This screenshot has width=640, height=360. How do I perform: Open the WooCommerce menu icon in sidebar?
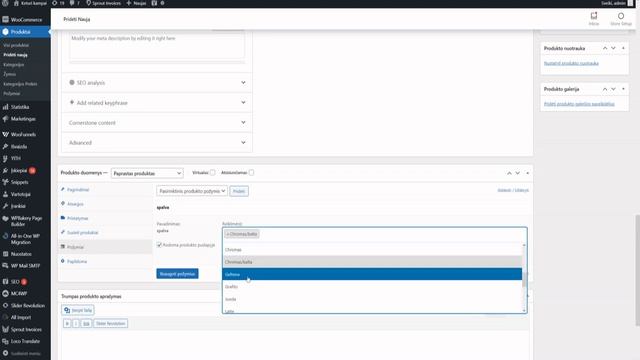click(5, 19)
